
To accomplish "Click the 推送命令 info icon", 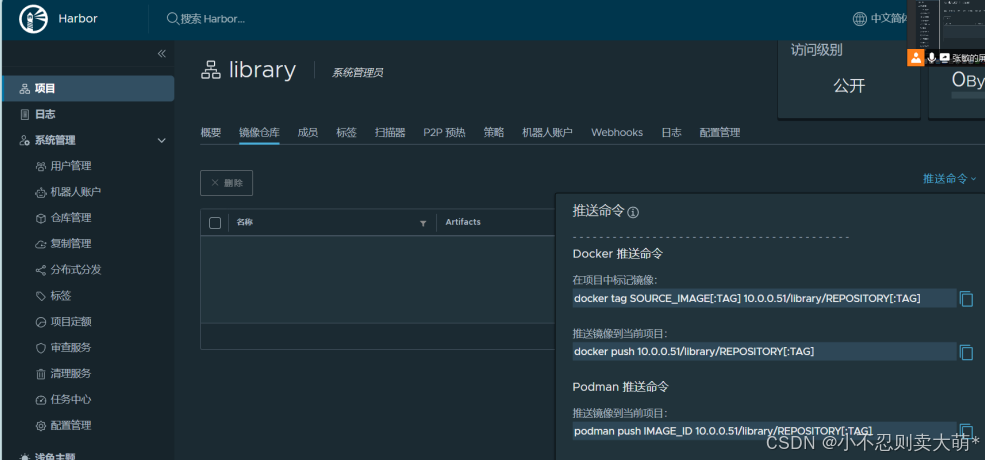I will point(633,212).
